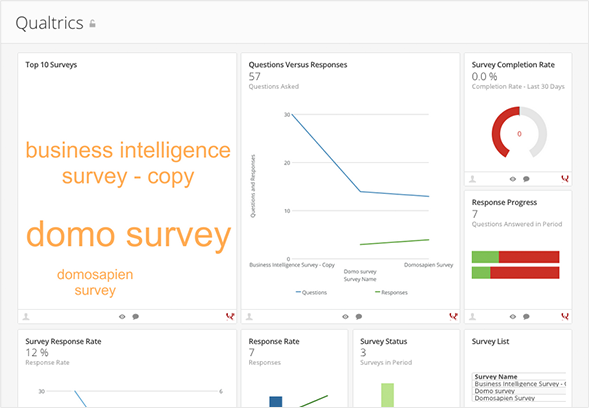Select 'business intelligence survey - copy' in word cloud
Screen dimensions: 589x408
[128, 163]
